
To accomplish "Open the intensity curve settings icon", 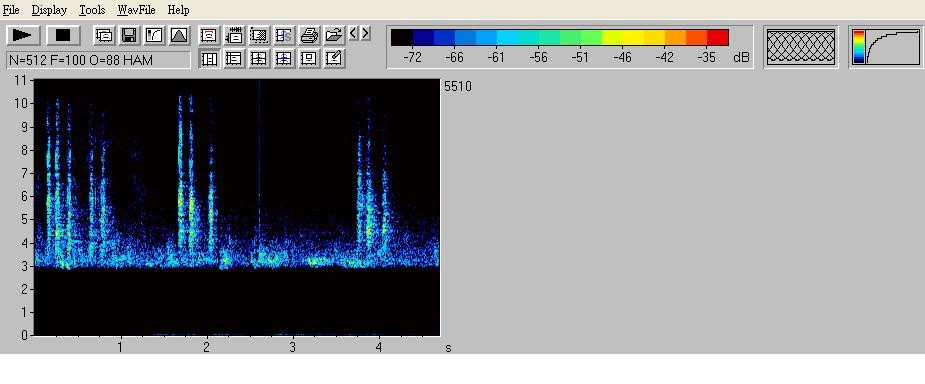I will tap(154, 35).
